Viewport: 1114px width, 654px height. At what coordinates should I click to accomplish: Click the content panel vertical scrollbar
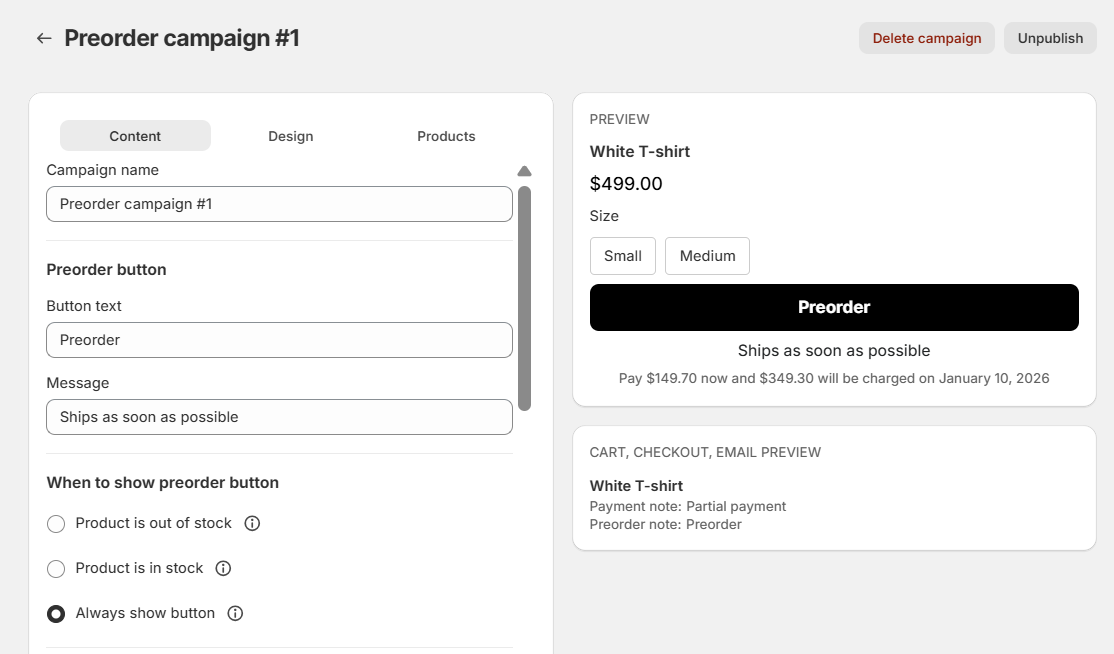tap(524, 298)
